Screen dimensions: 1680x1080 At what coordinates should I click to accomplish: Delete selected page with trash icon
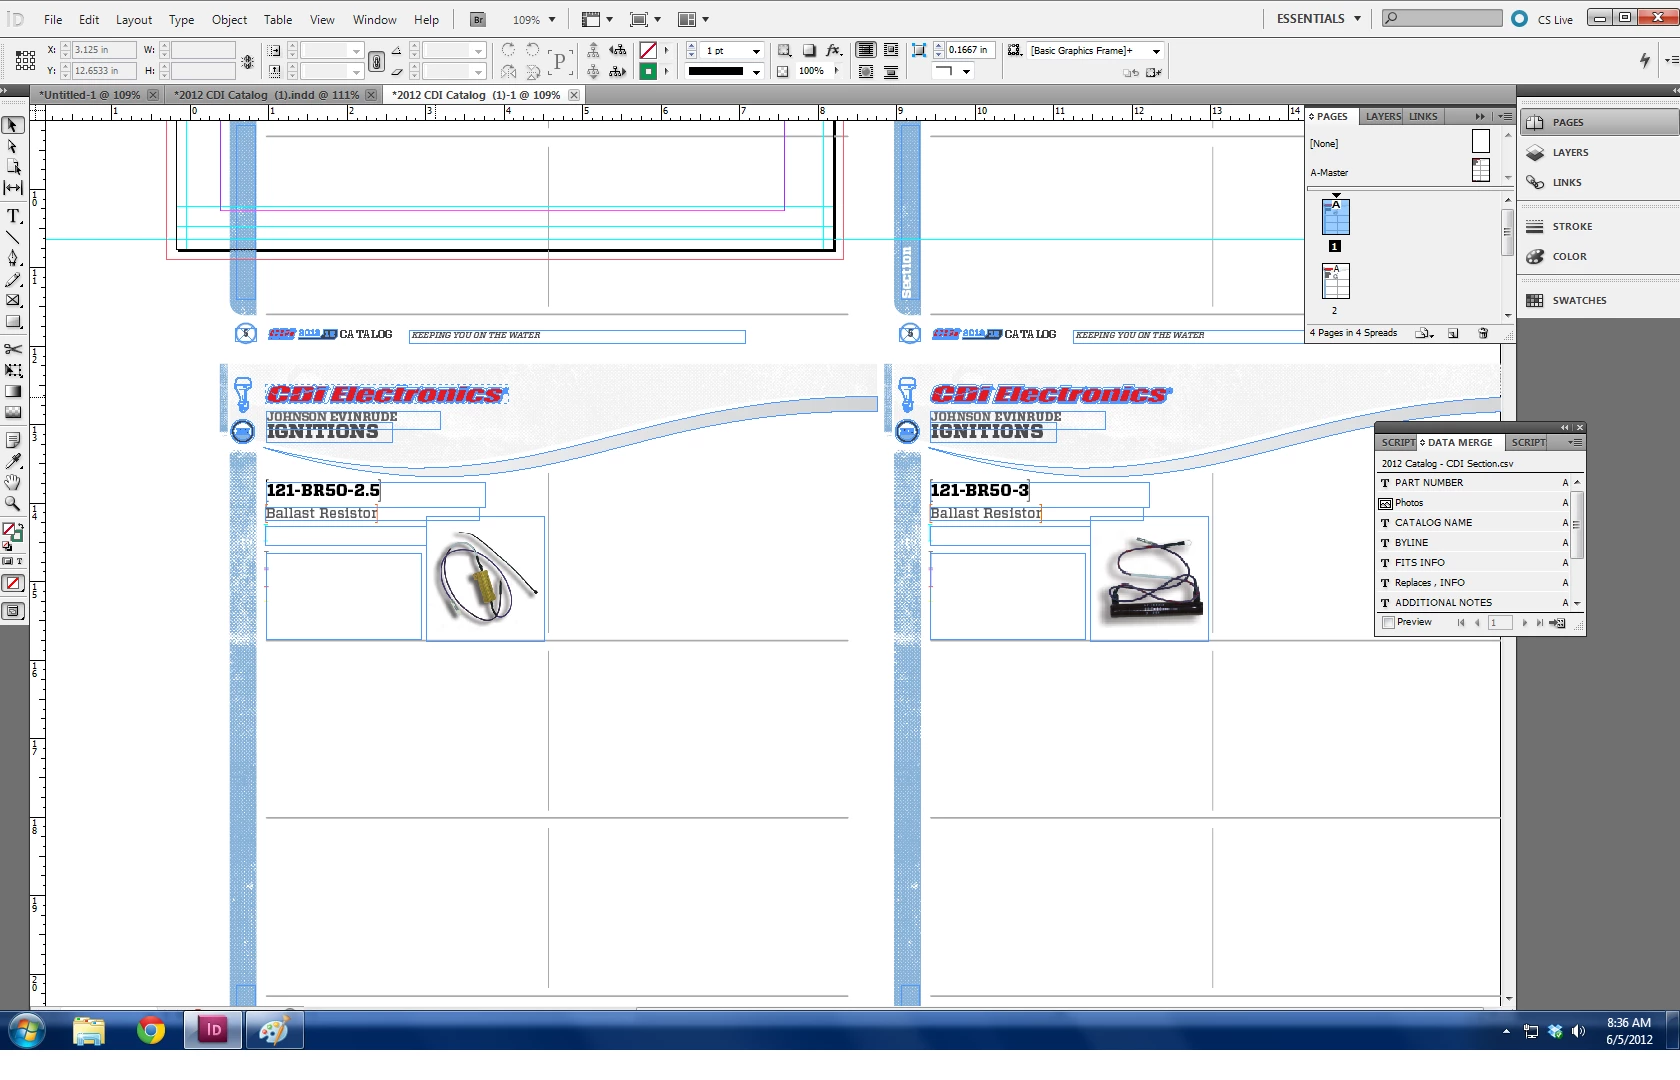[1483, 333]
